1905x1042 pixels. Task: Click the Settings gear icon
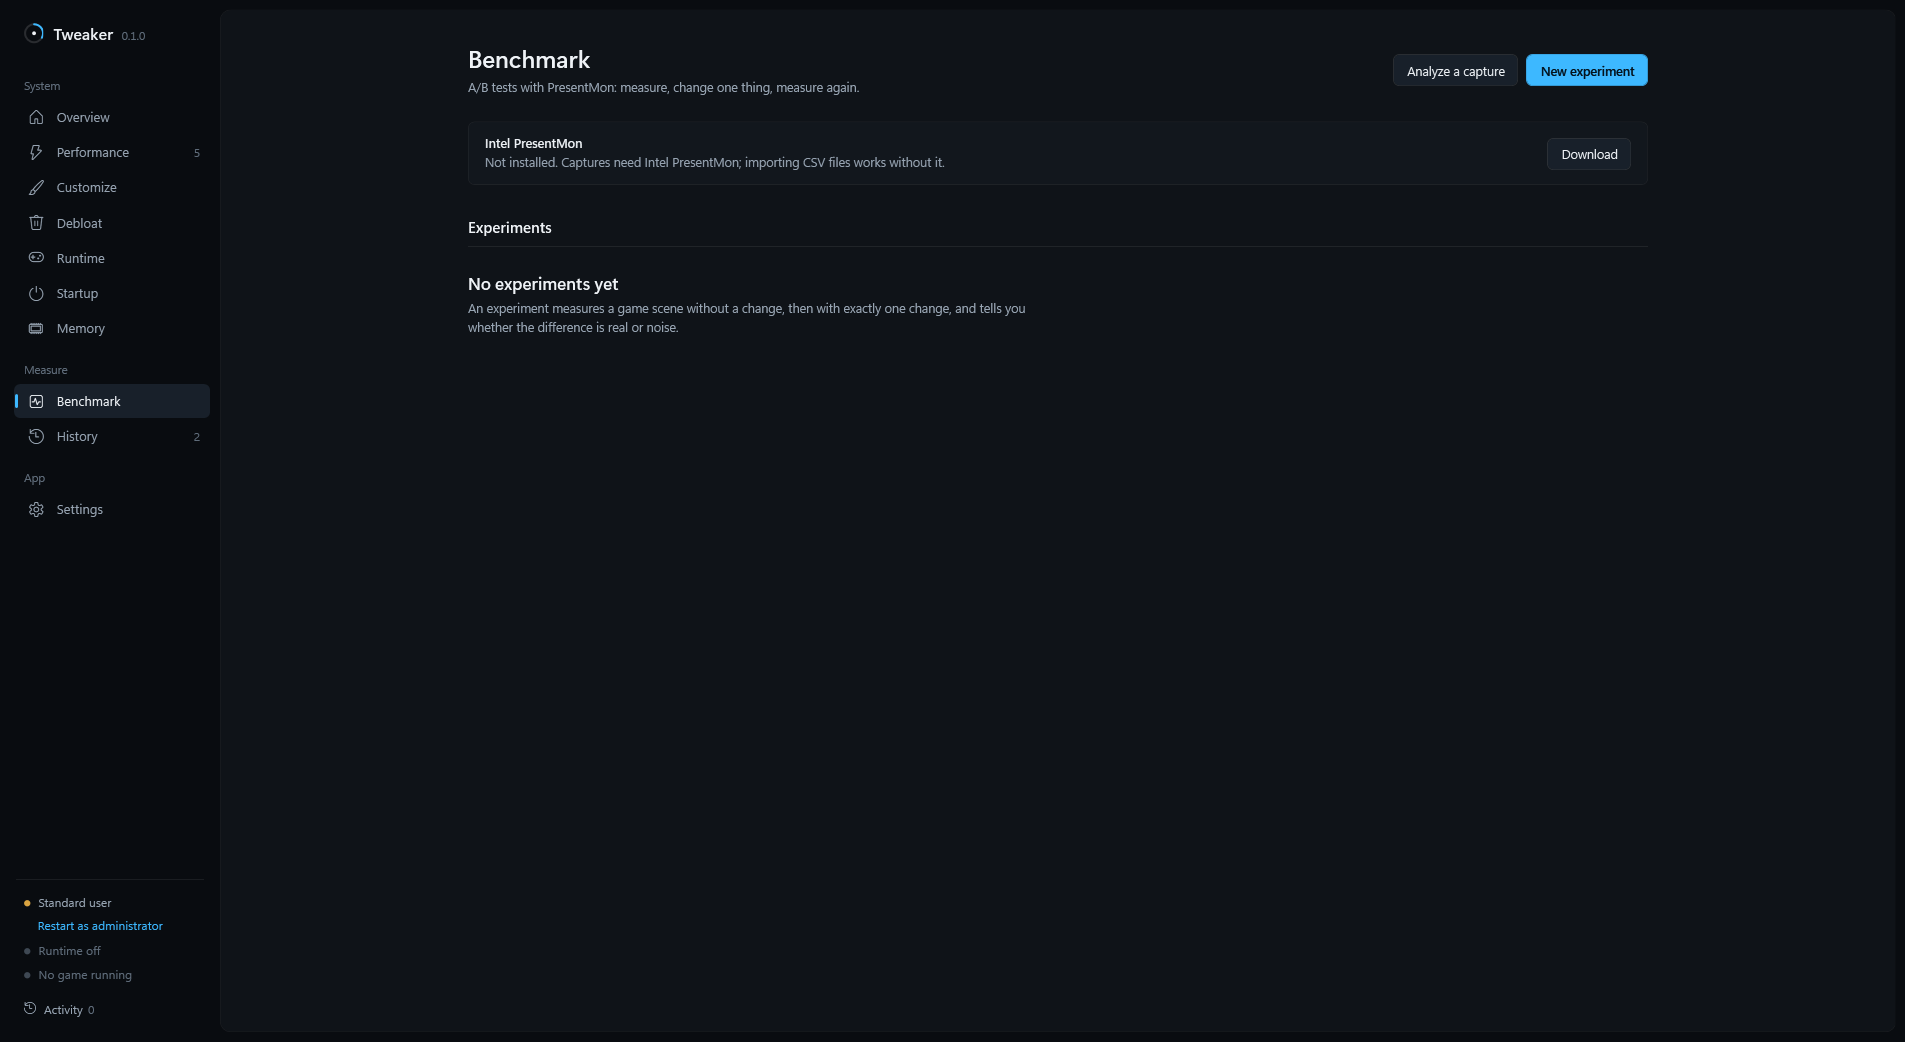coord(36,509)
